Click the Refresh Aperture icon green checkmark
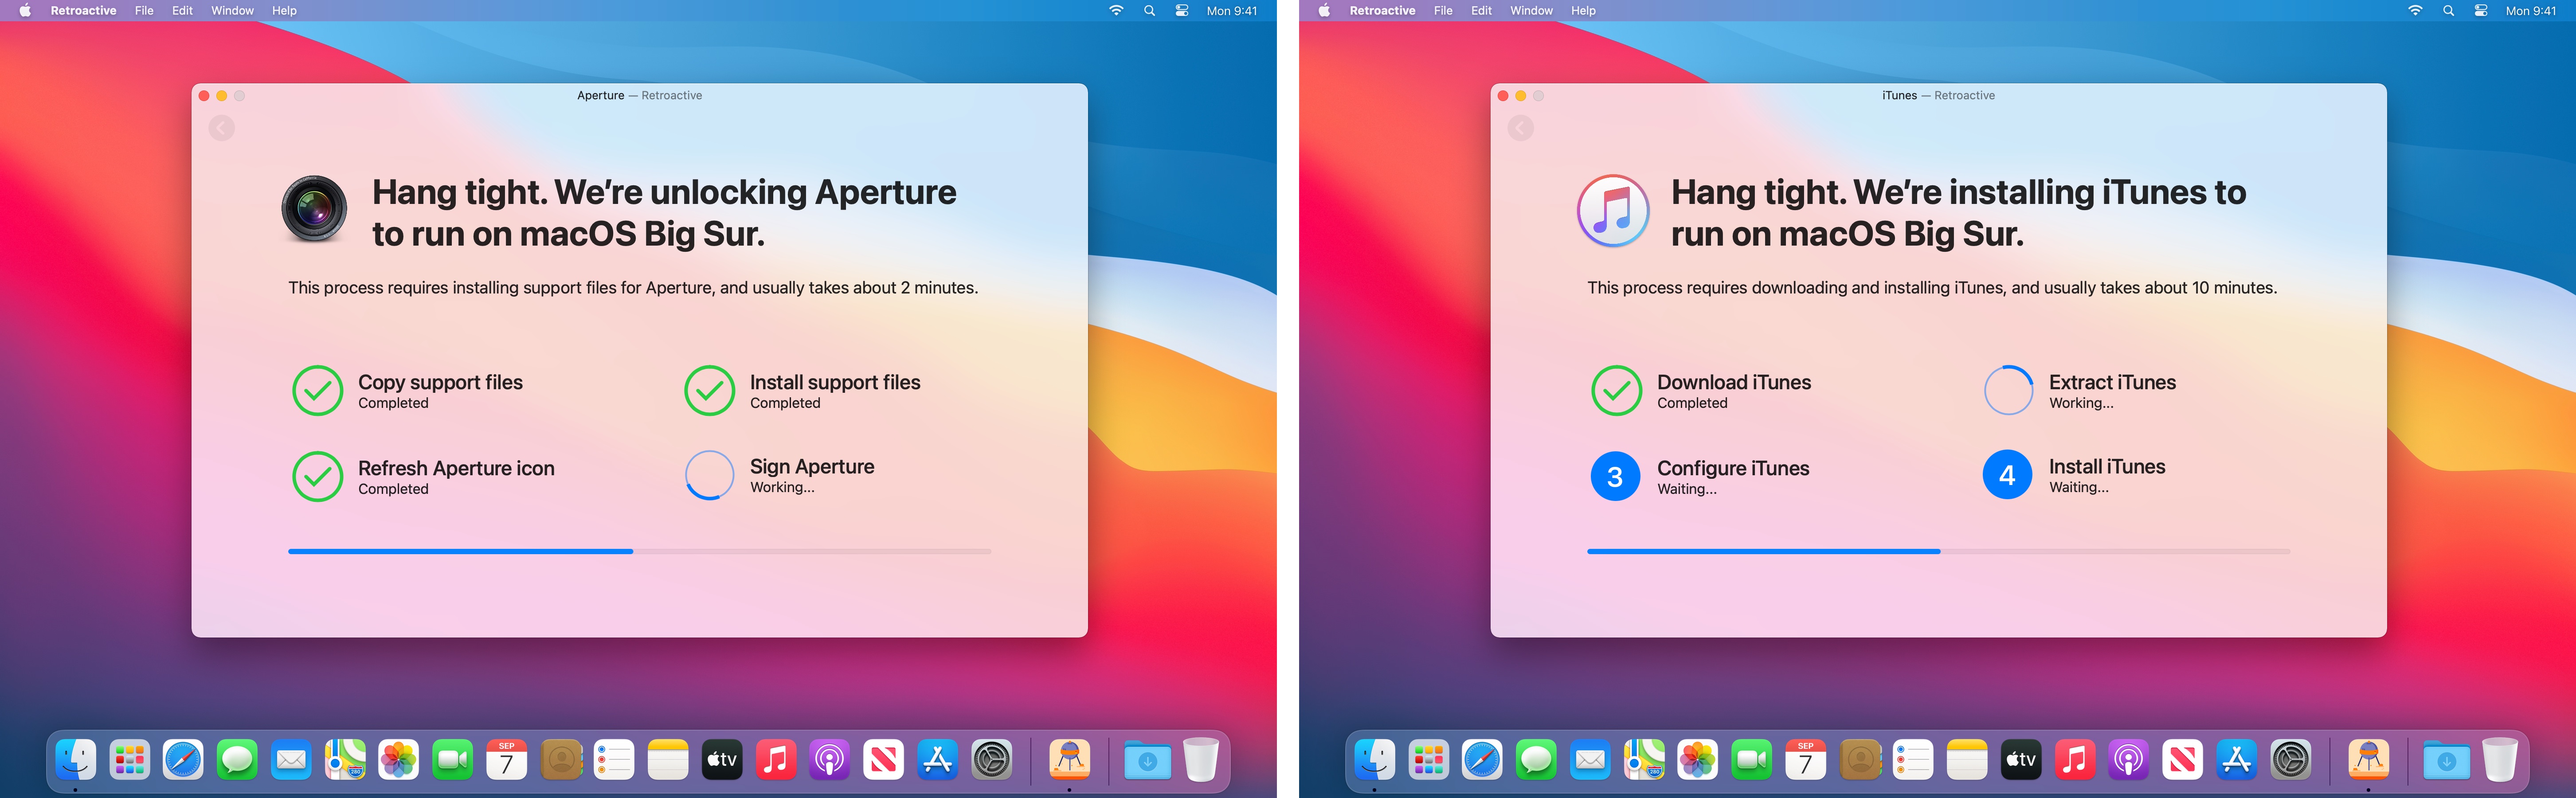The image size is (2576, 798). click(317, 476)
